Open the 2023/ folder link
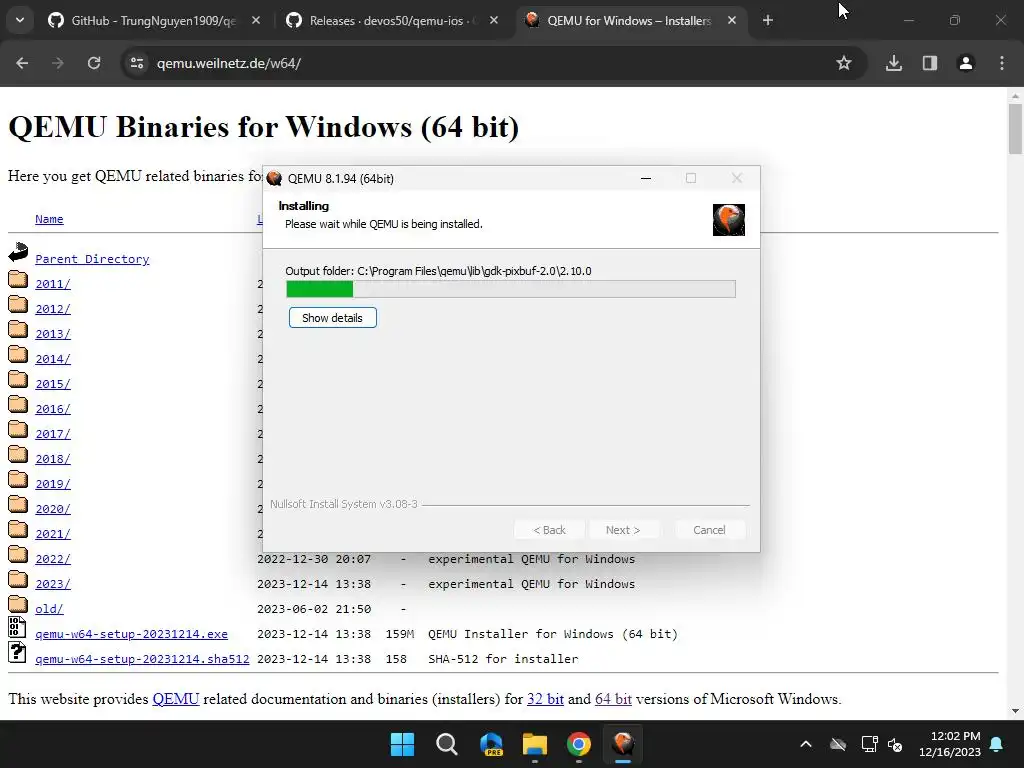 [53, 584]
